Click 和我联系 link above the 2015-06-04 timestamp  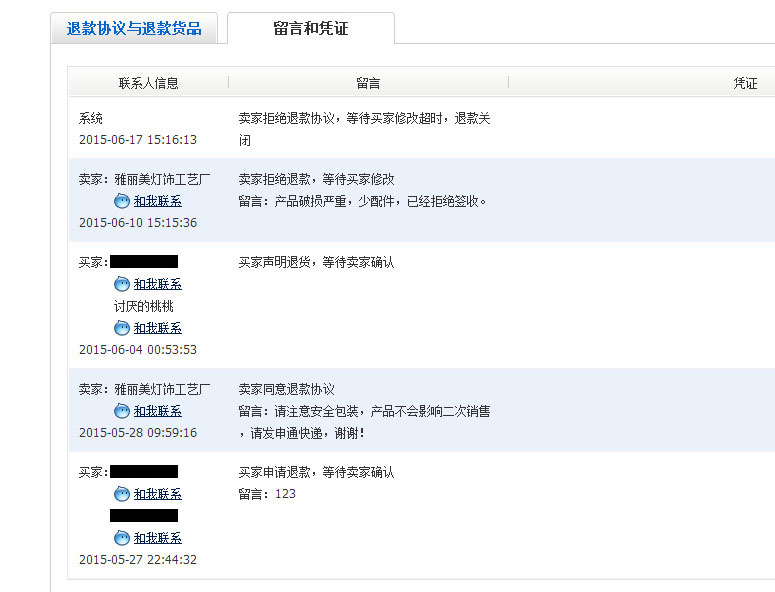tap(158, 328)
